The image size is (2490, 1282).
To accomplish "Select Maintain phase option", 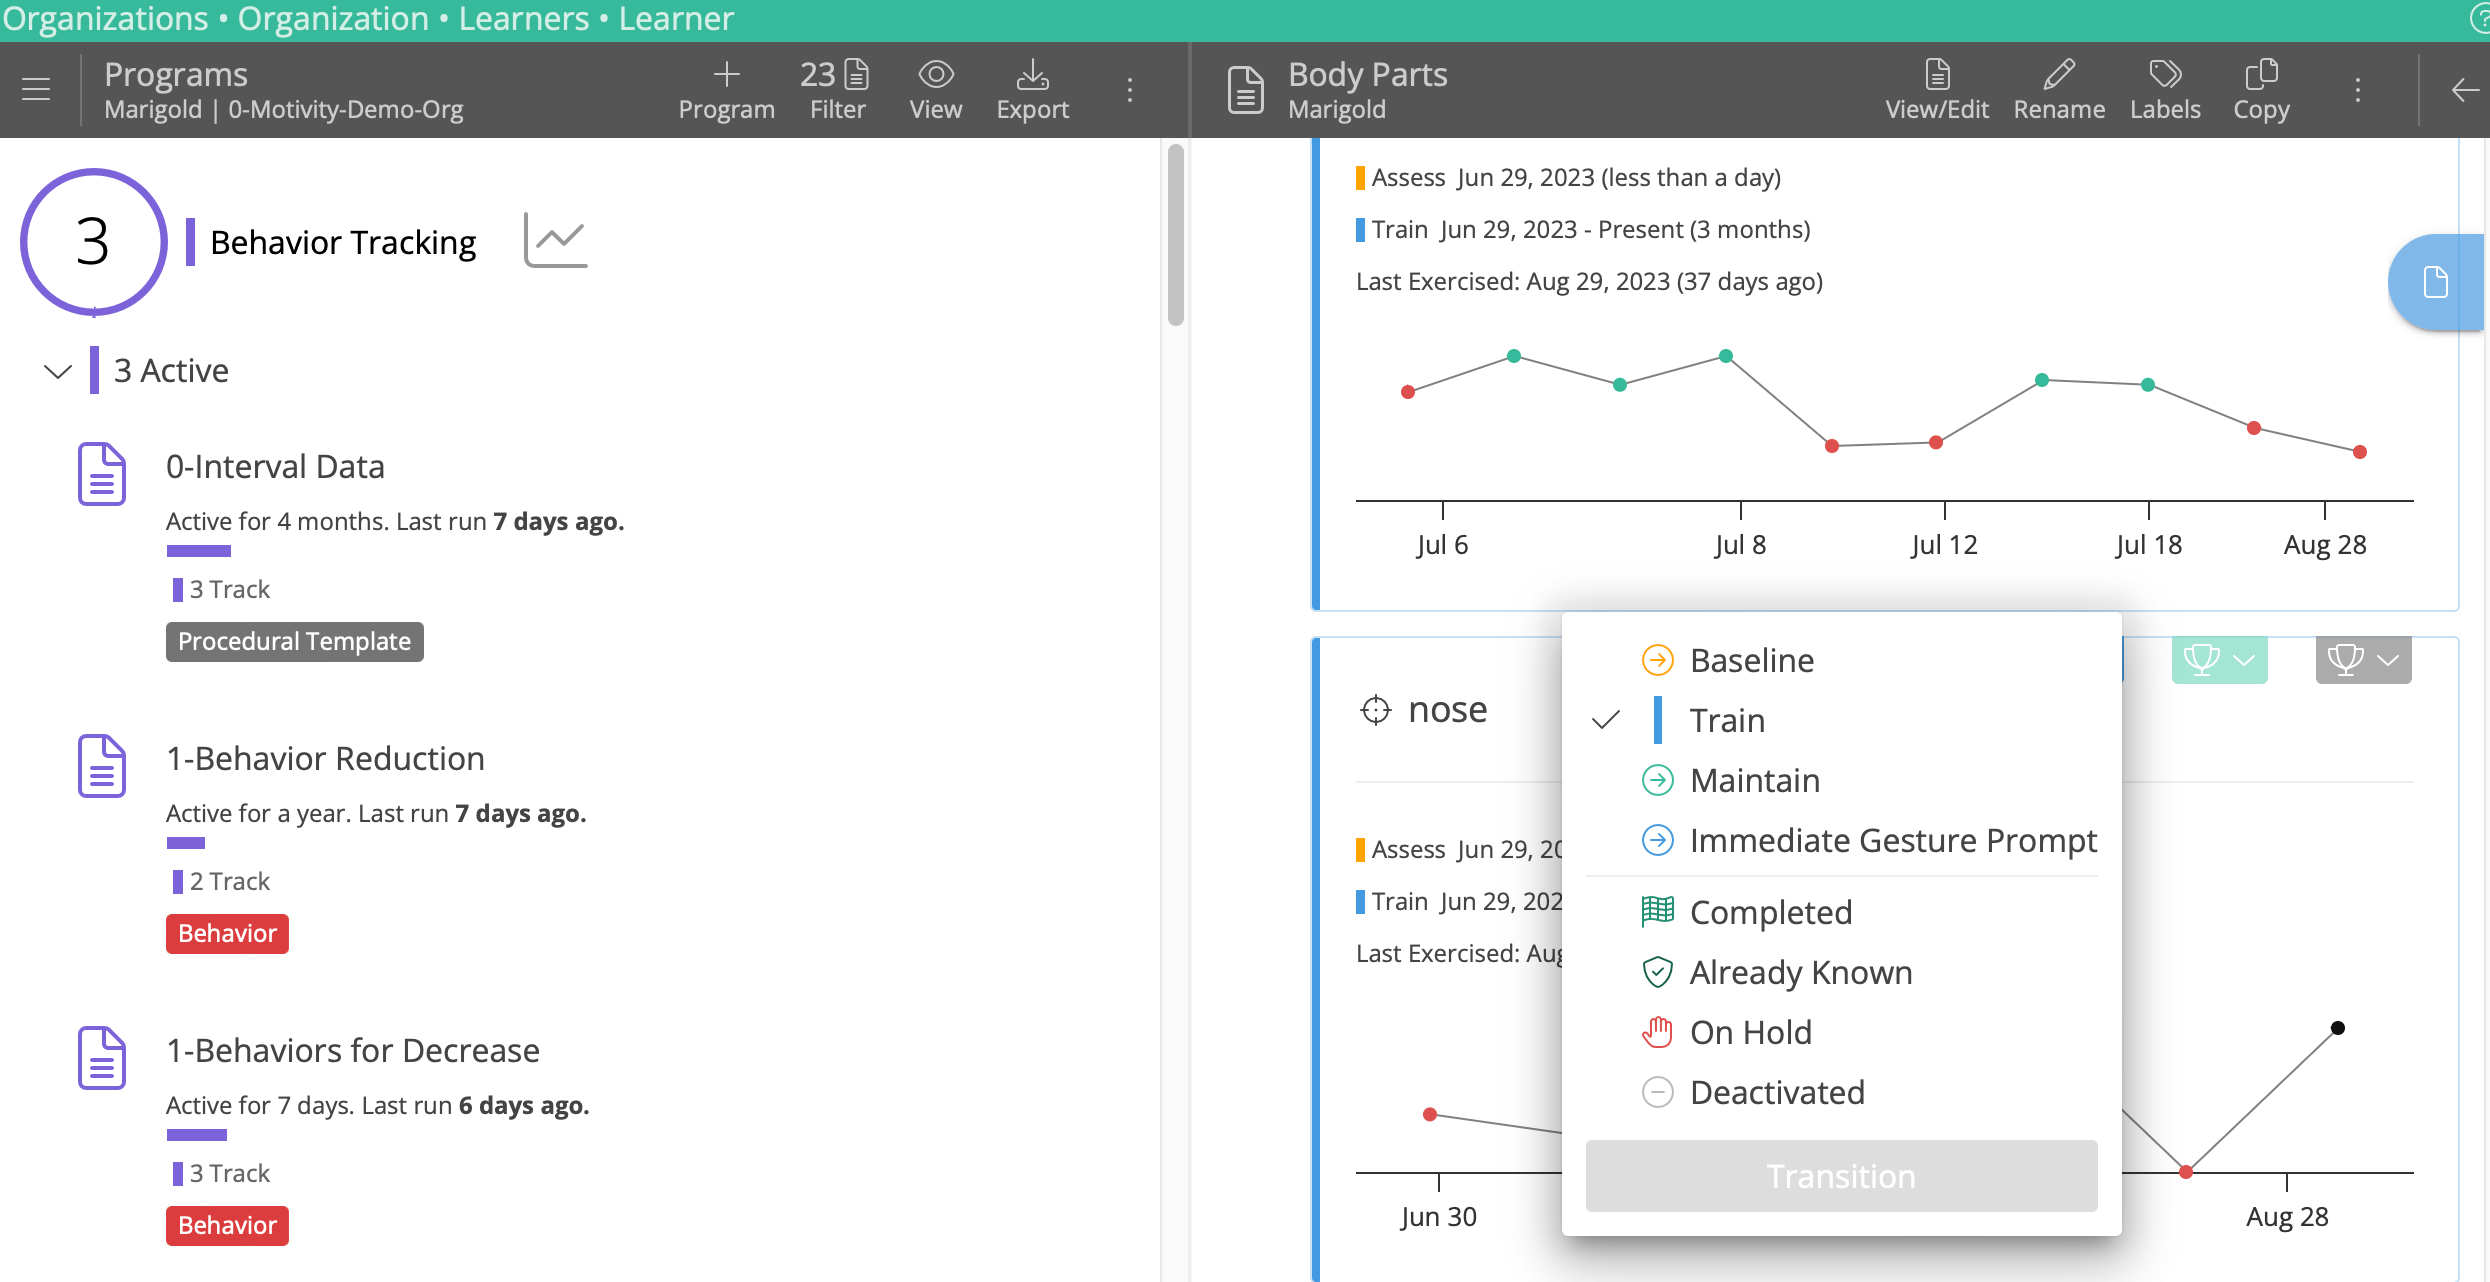I will (x=1841, y=780).
